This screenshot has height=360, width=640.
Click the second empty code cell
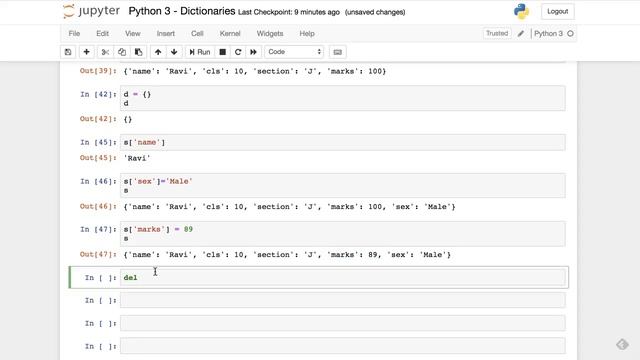(342, 323)
